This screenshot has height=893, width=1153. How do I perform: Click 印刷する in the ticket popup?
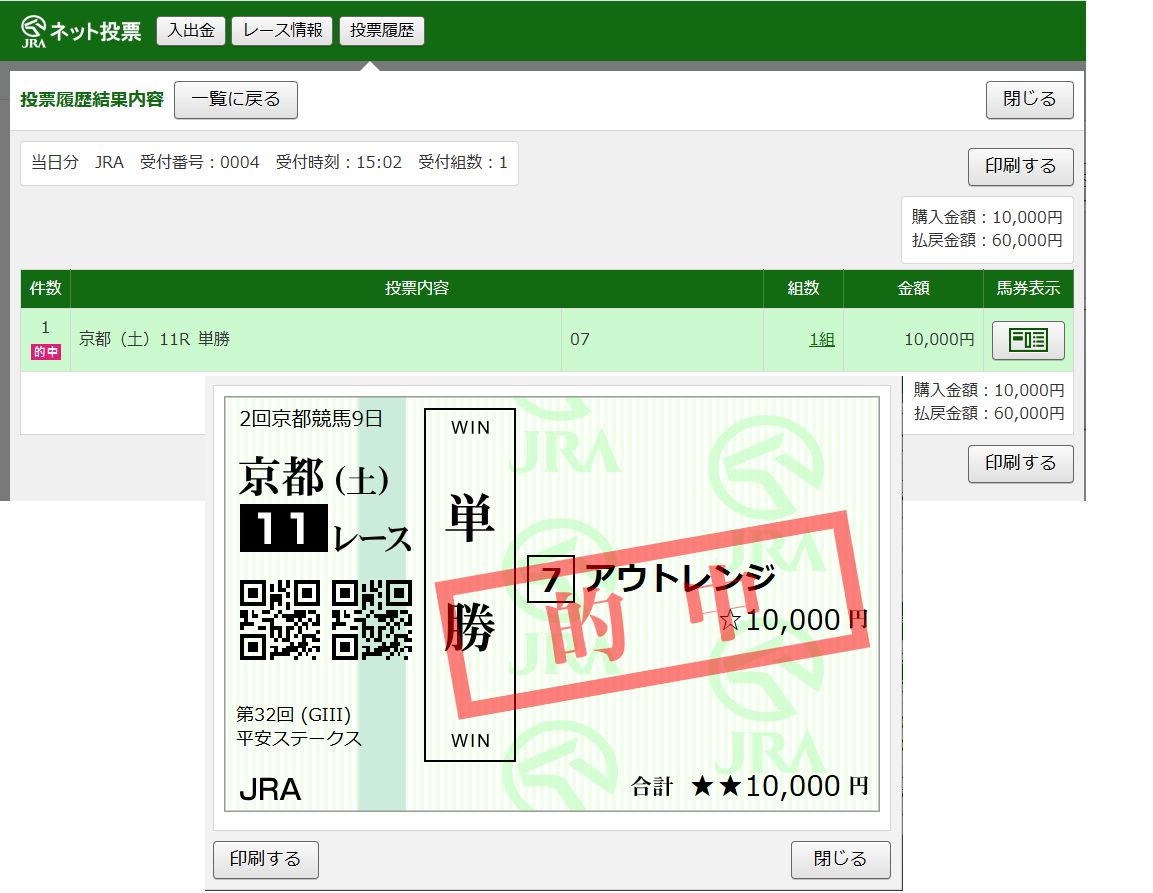pyautogui.click(x=265, y=859)
